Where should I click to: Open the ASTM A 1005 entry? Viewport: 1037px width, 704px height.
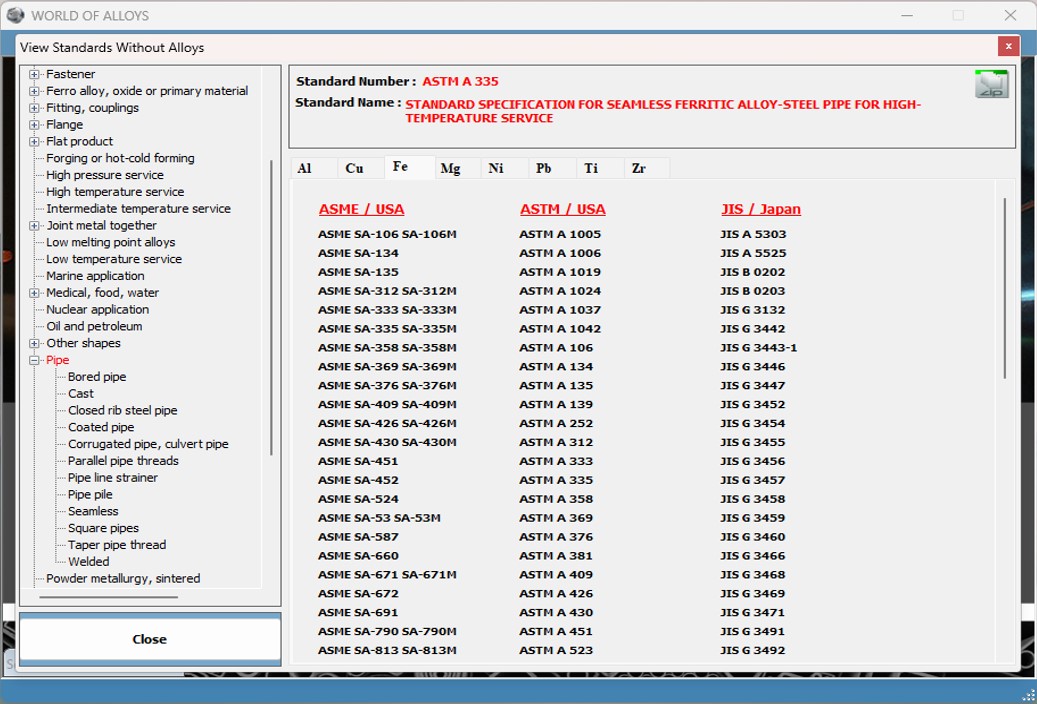tap(560, 234)
